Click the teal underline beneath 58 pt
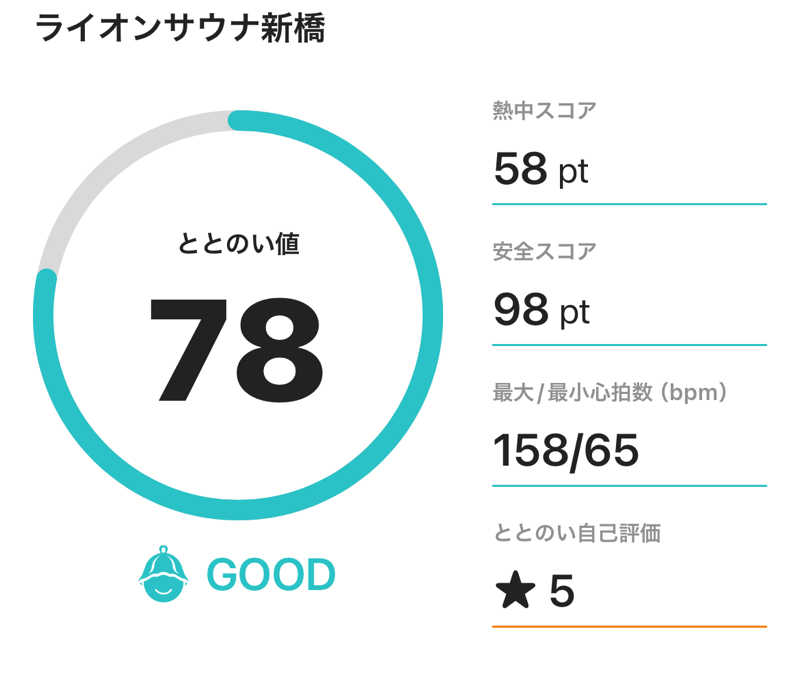This screenshot has width=800, height=675. click(629, 204)
